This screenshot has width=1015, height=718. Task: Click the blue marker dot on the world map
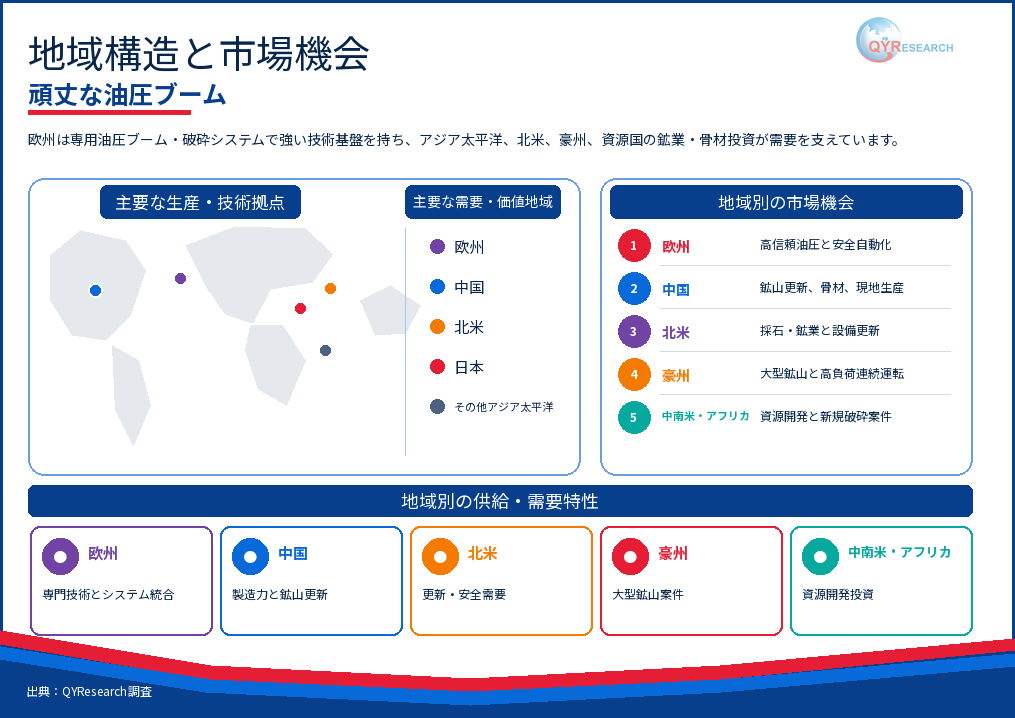[96, 291]
